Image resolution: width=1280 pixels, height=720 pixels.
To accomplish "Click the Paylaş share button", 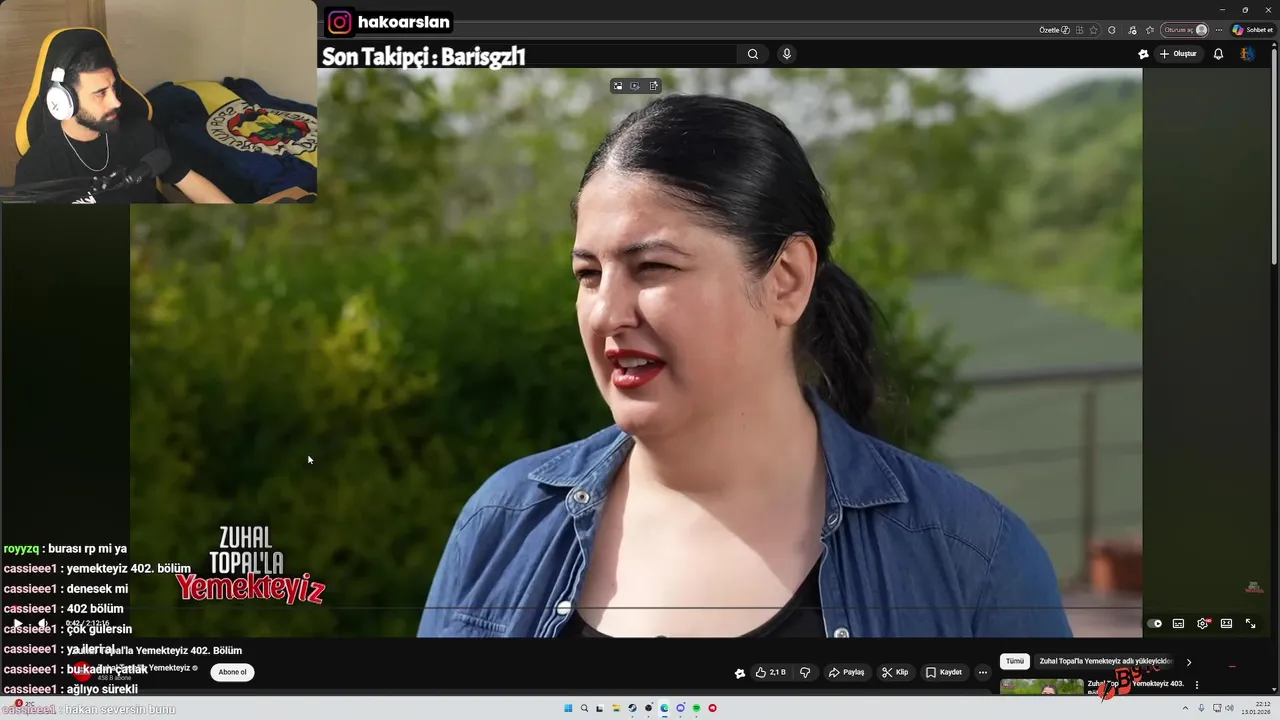I will [846, 673].
